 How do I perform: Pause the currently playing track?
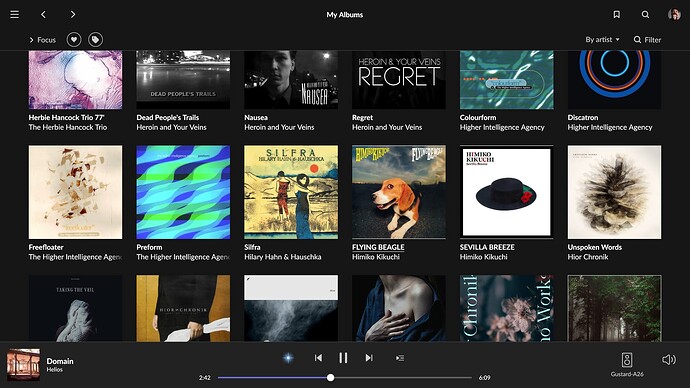(343, 358)
